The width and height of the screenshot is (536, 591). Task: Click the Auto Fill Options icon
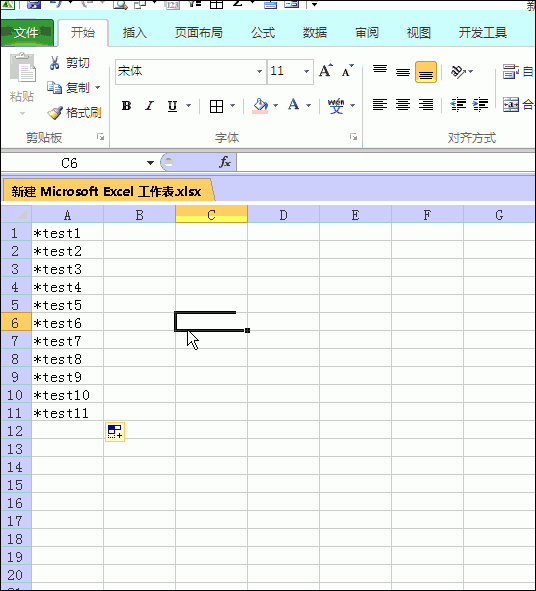(115, 432)
